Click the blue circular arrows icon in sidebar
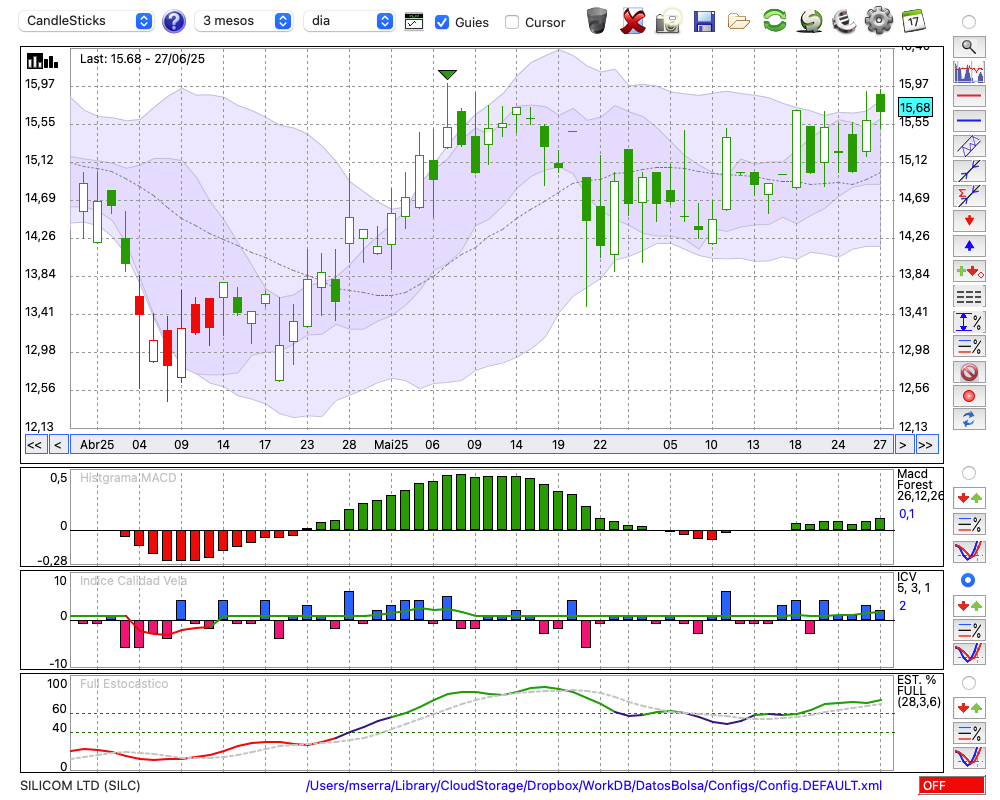 [x=969, y=419]
